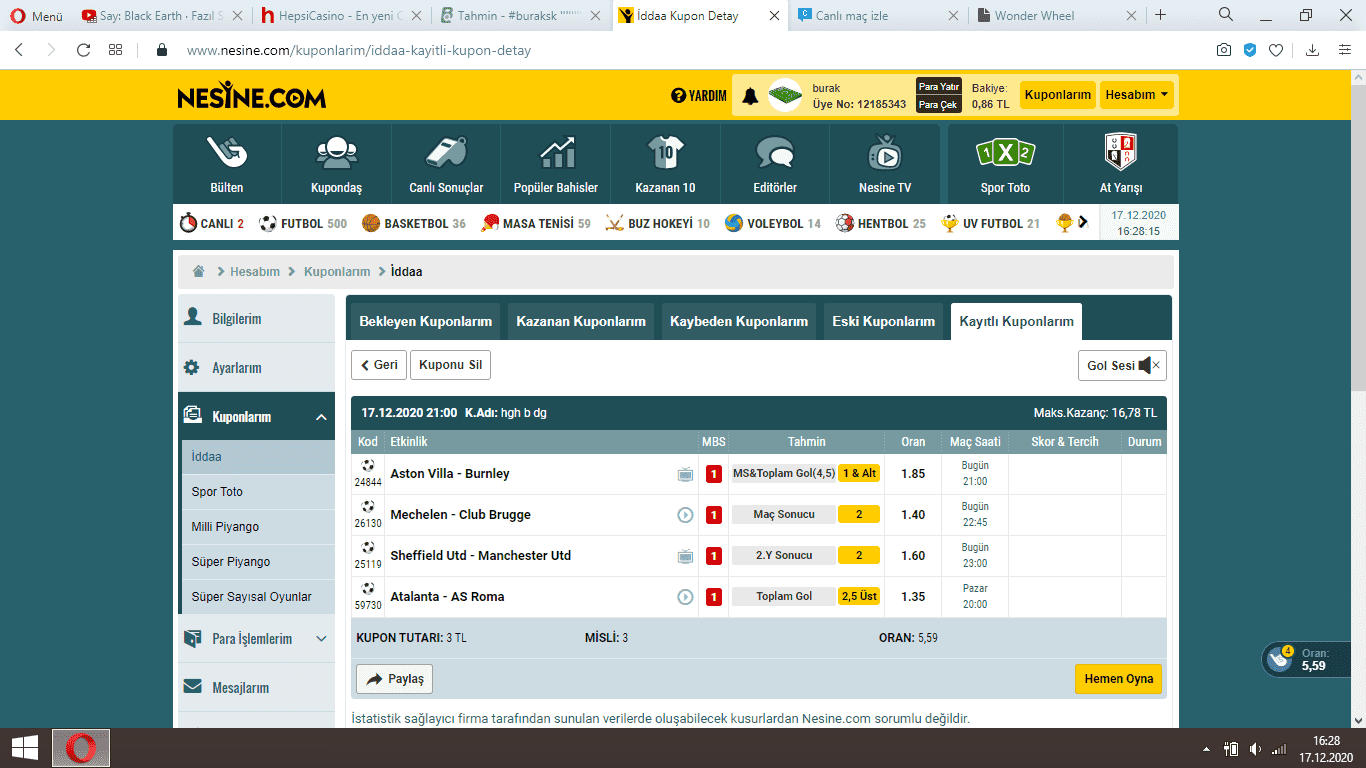Screen dimensions: 1366x768
Task: Click Opera ad blocker shield icon
Action: pos(1250,49)
